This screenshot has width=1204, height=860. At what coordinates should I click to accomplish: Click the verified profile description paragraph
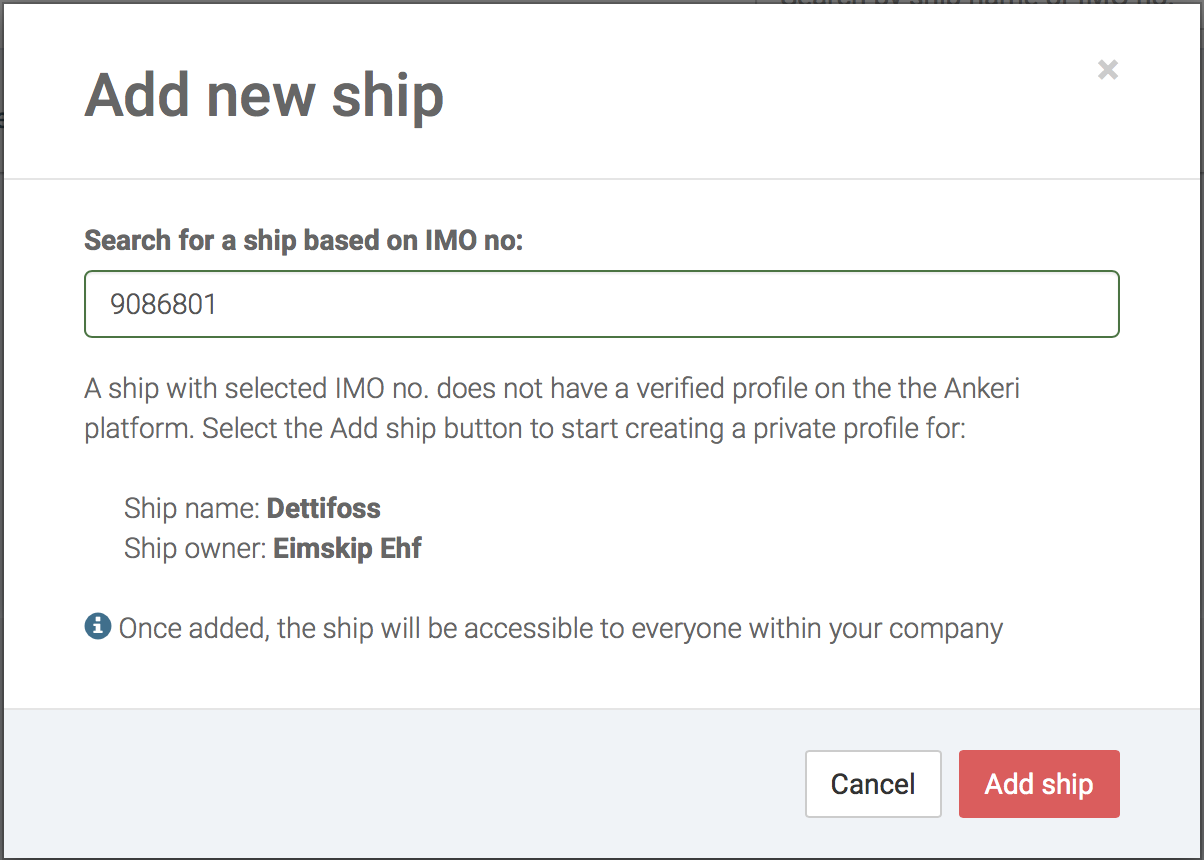[552, 408]
